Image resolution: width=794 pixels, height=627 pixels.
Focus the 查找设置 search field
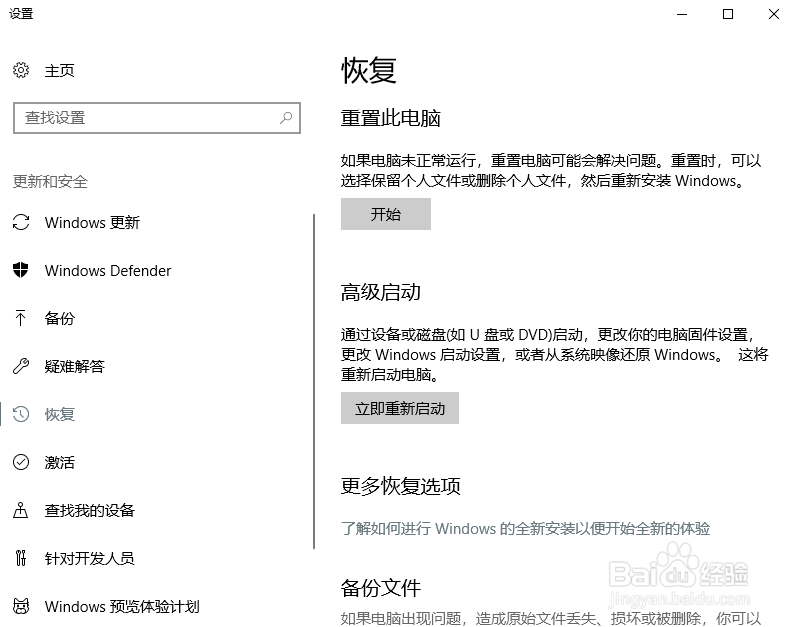point(157,118)
